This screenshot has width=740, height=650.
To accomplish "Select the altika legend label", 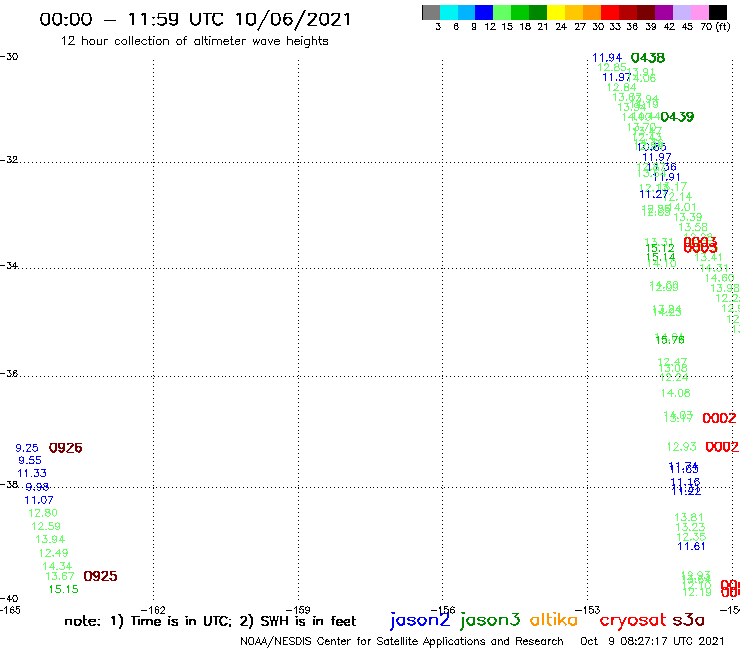I will (554, 619).
